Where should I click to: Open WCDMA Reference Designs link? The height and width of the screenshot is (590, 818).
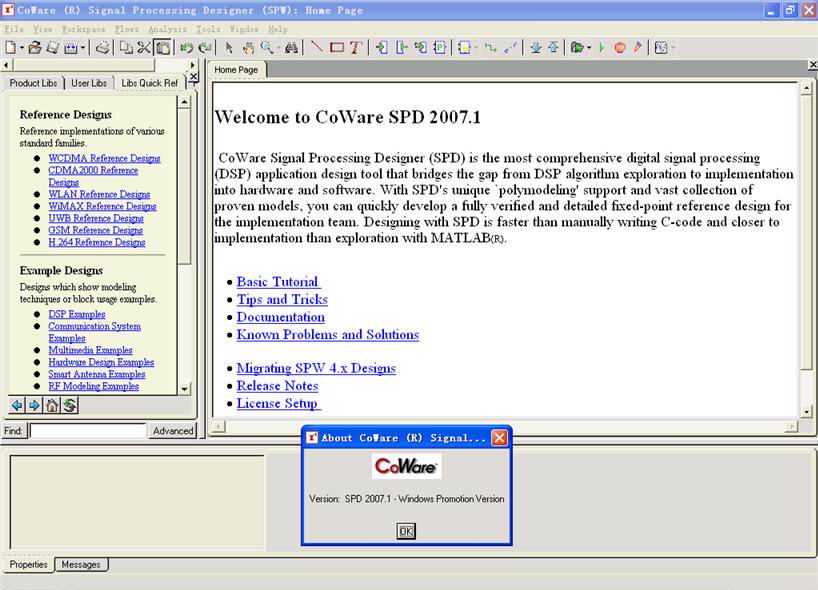104,158
